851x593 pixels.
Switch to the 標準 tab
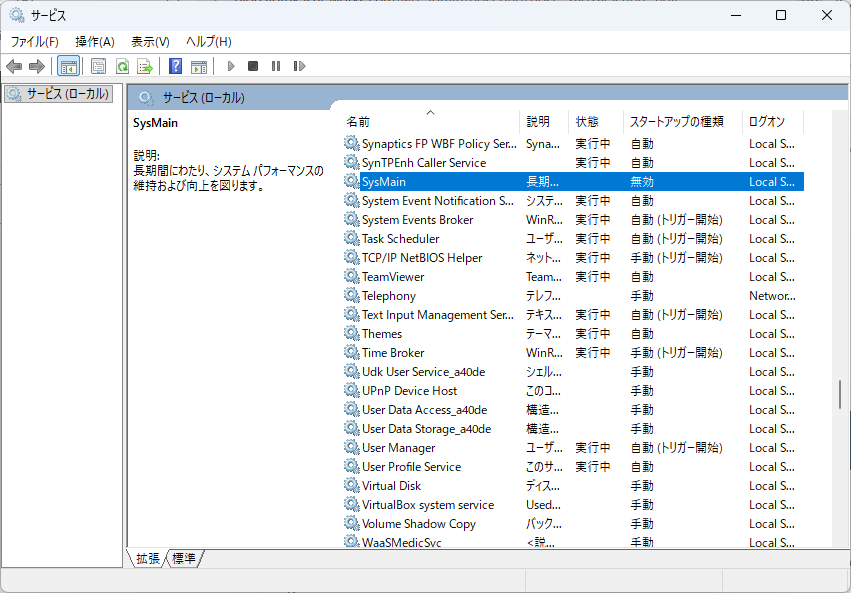(x=184, y=559)
